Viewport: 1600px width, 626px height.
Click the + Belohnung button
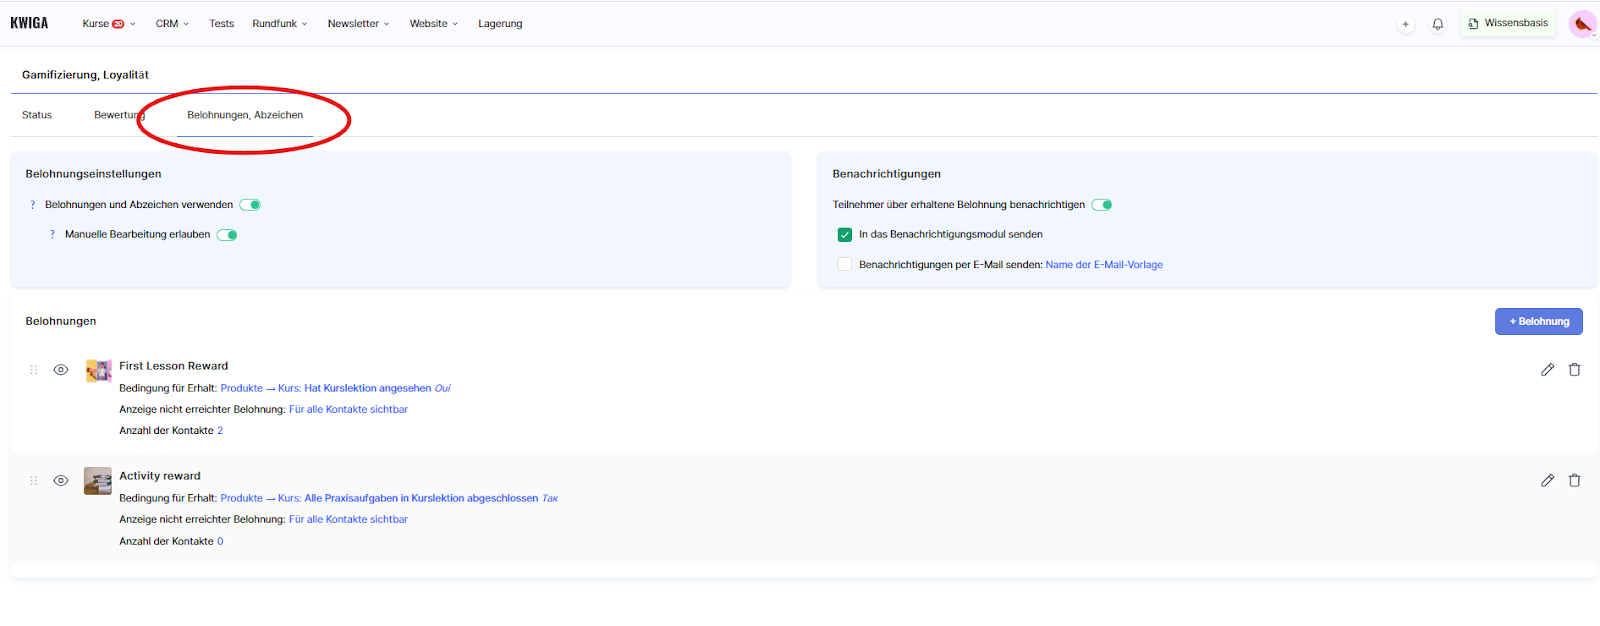(1538, 321)
